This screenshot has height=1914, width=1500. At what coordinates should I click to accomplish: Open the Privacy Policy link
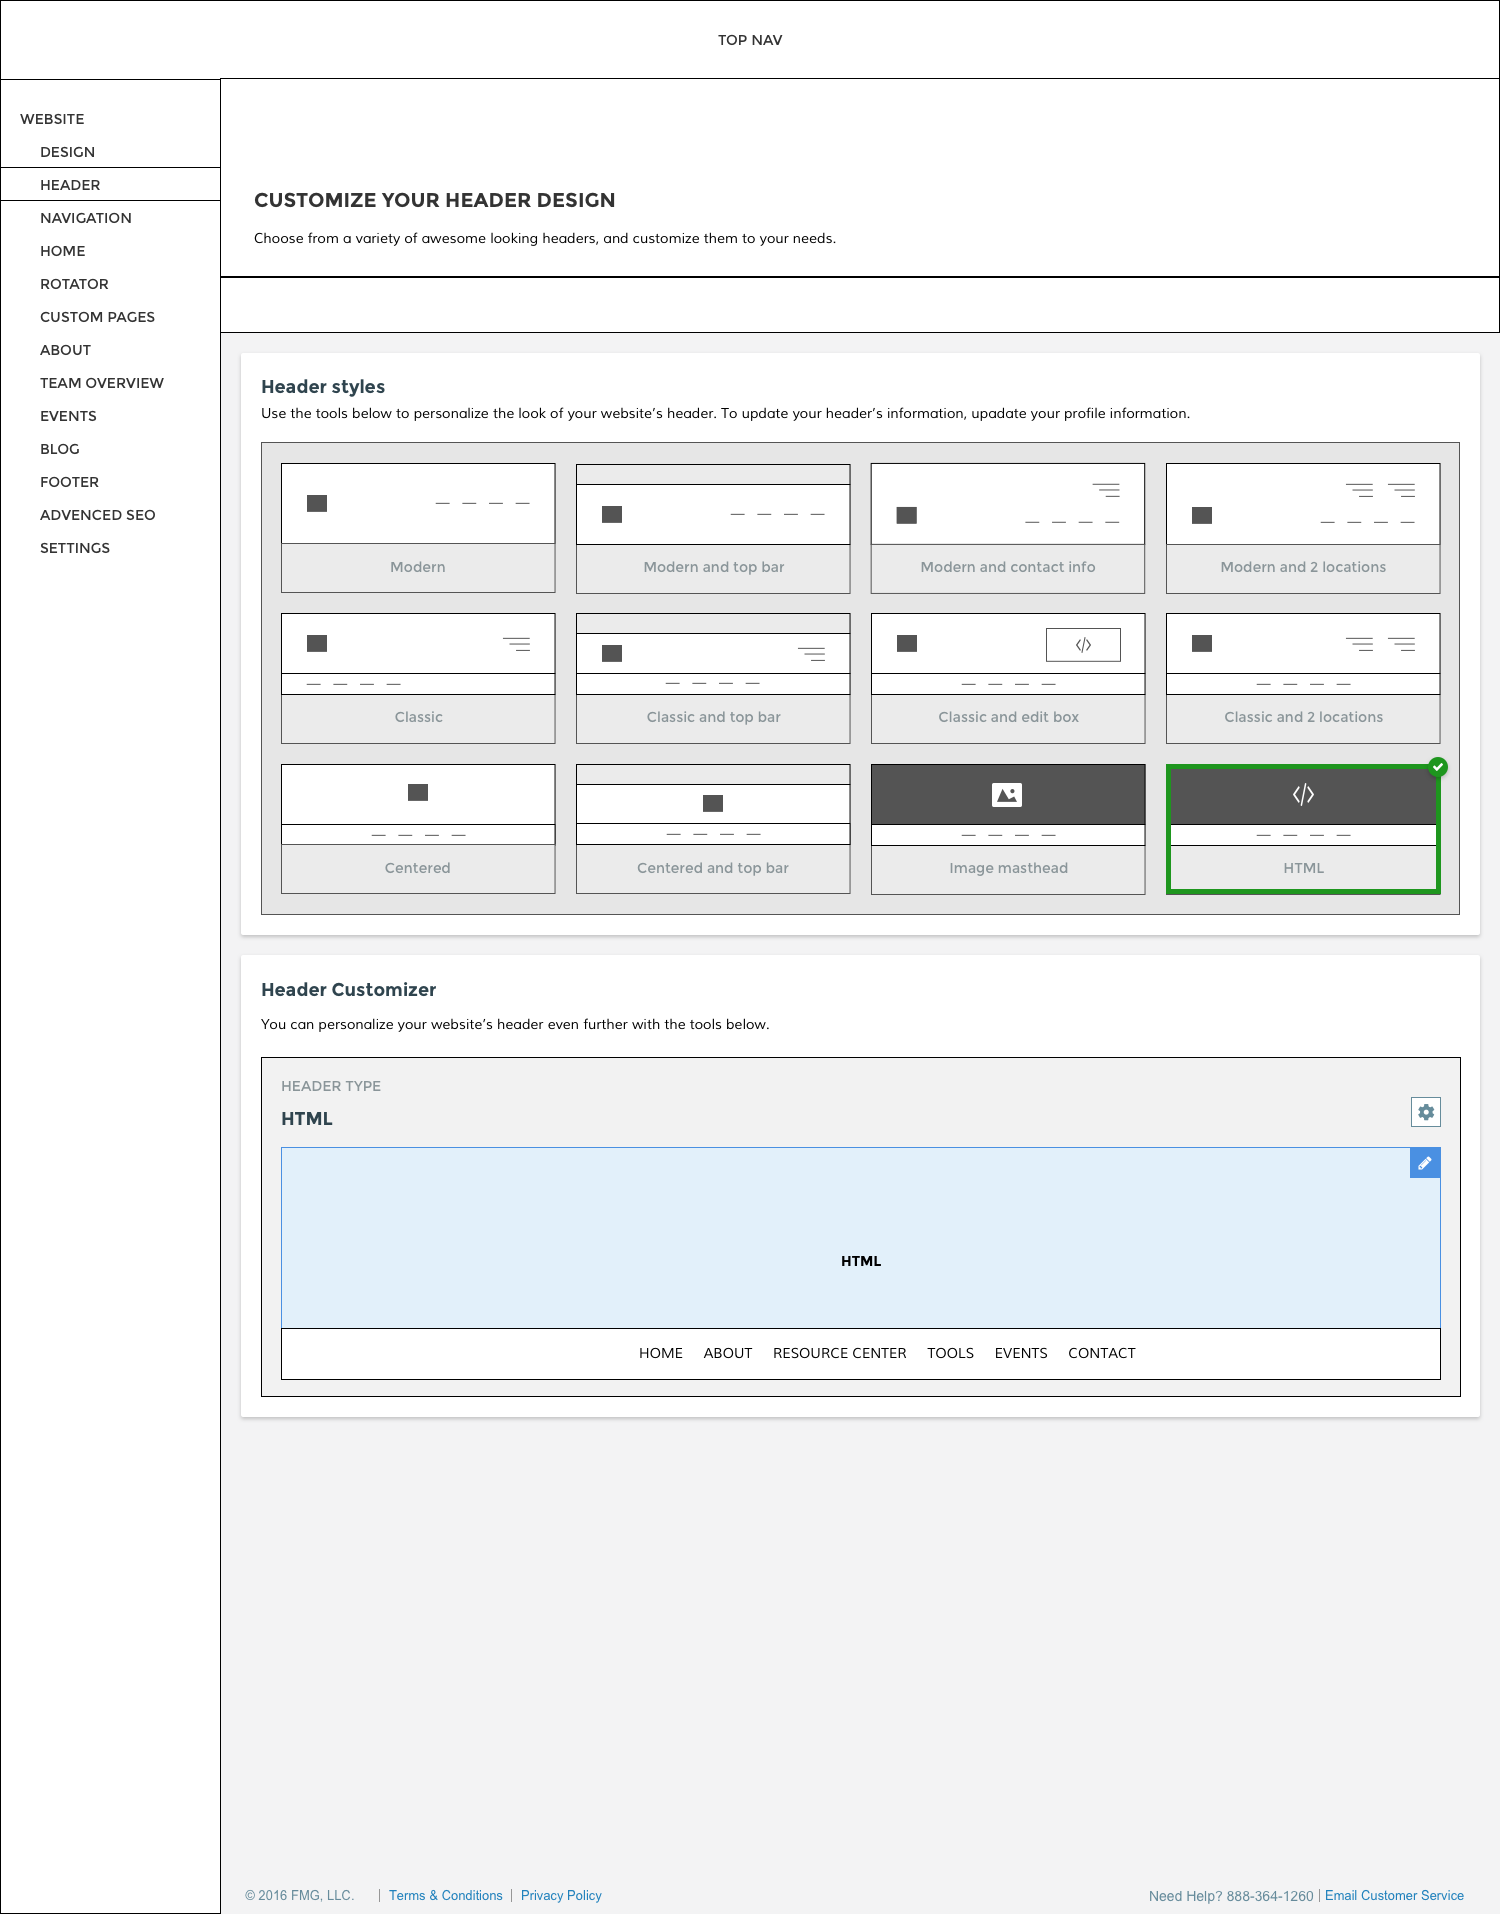(x=561, y=1895)
